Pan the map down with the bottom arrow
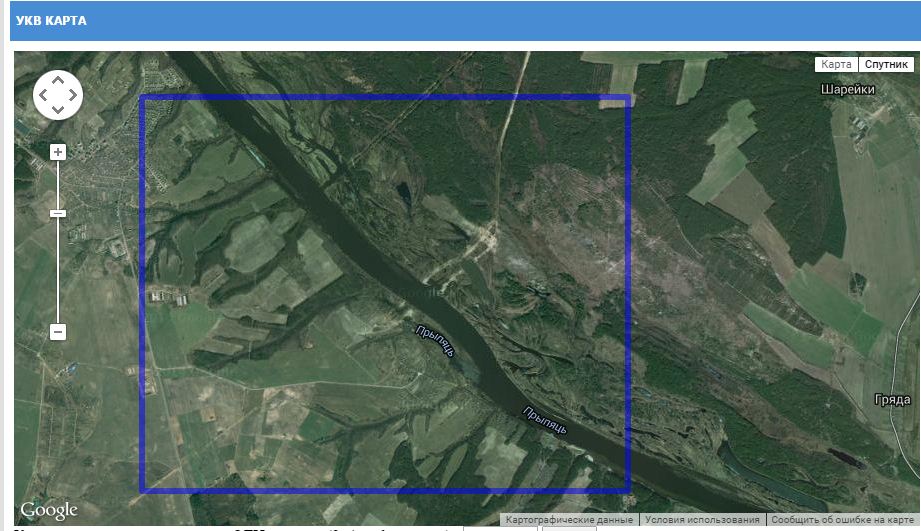 click(x=58, y=110)
